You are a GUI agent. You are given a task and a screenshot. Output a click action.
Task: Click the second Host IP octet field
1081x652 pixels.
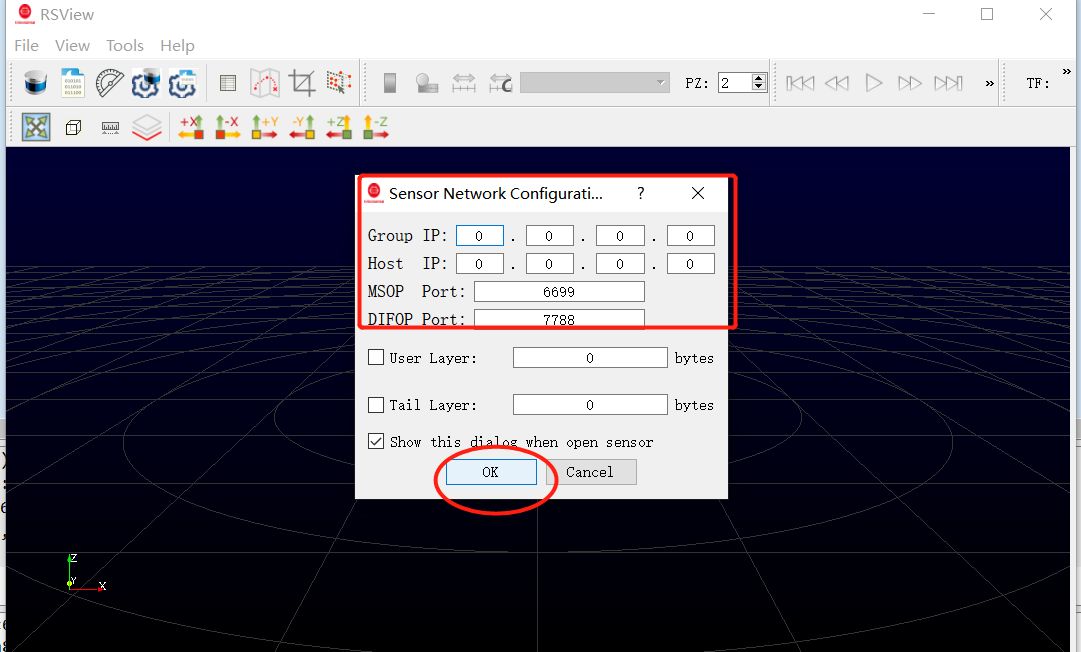[x=549, y=264]
